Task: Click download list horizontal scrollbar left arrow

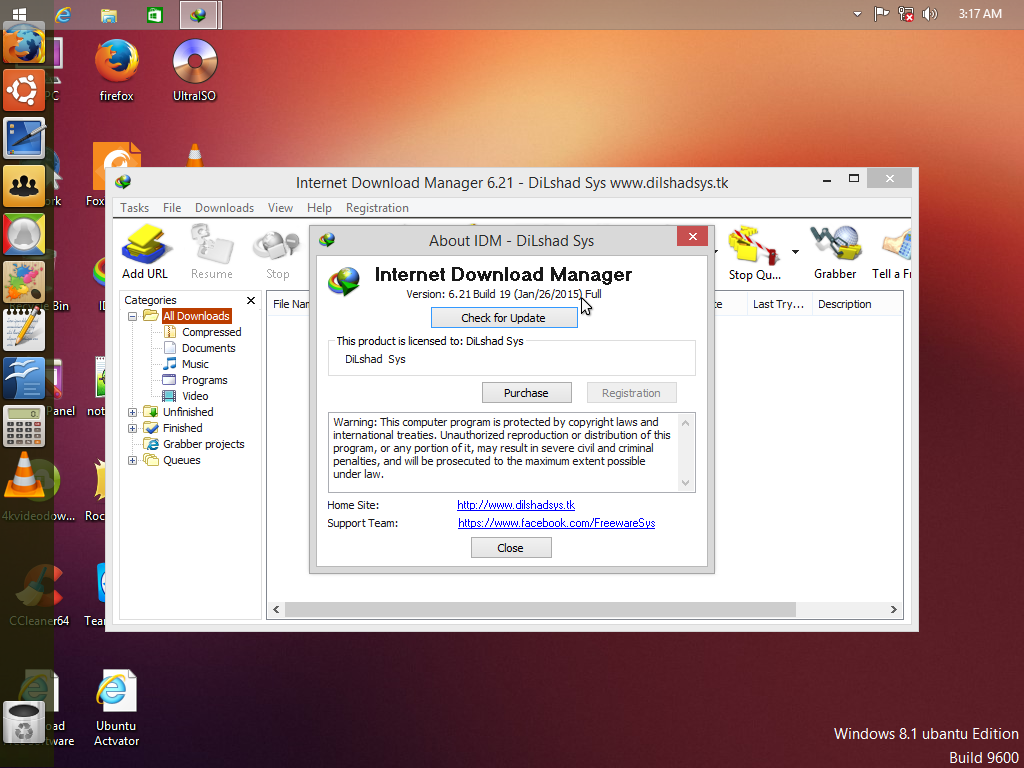Action: click(x=276, y=609)
